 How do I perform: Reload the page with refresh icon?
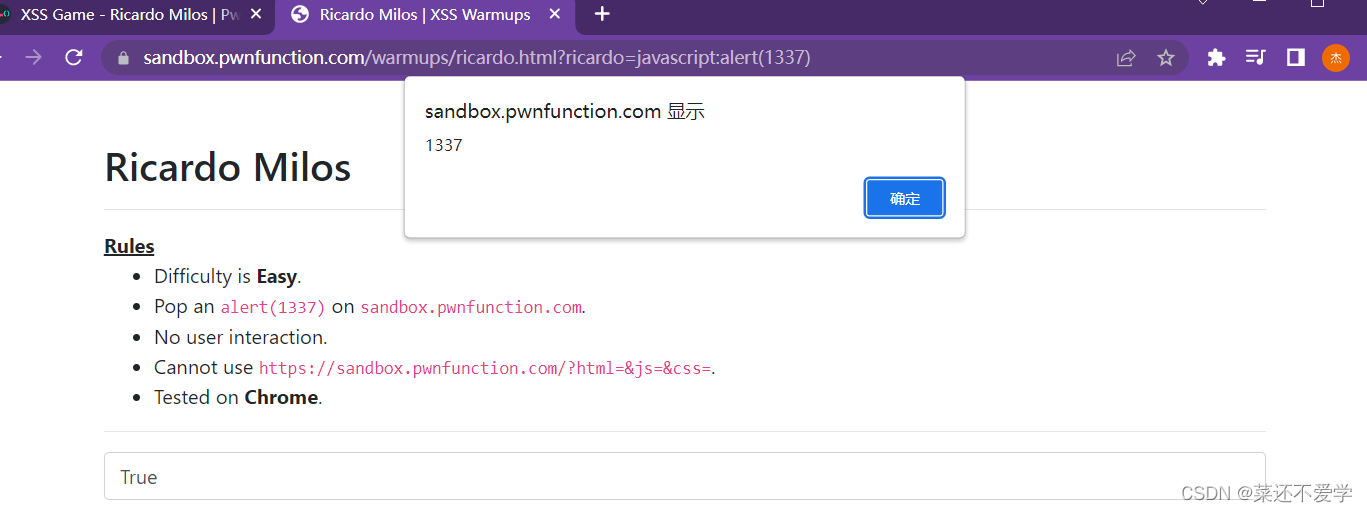click(73, 58)
